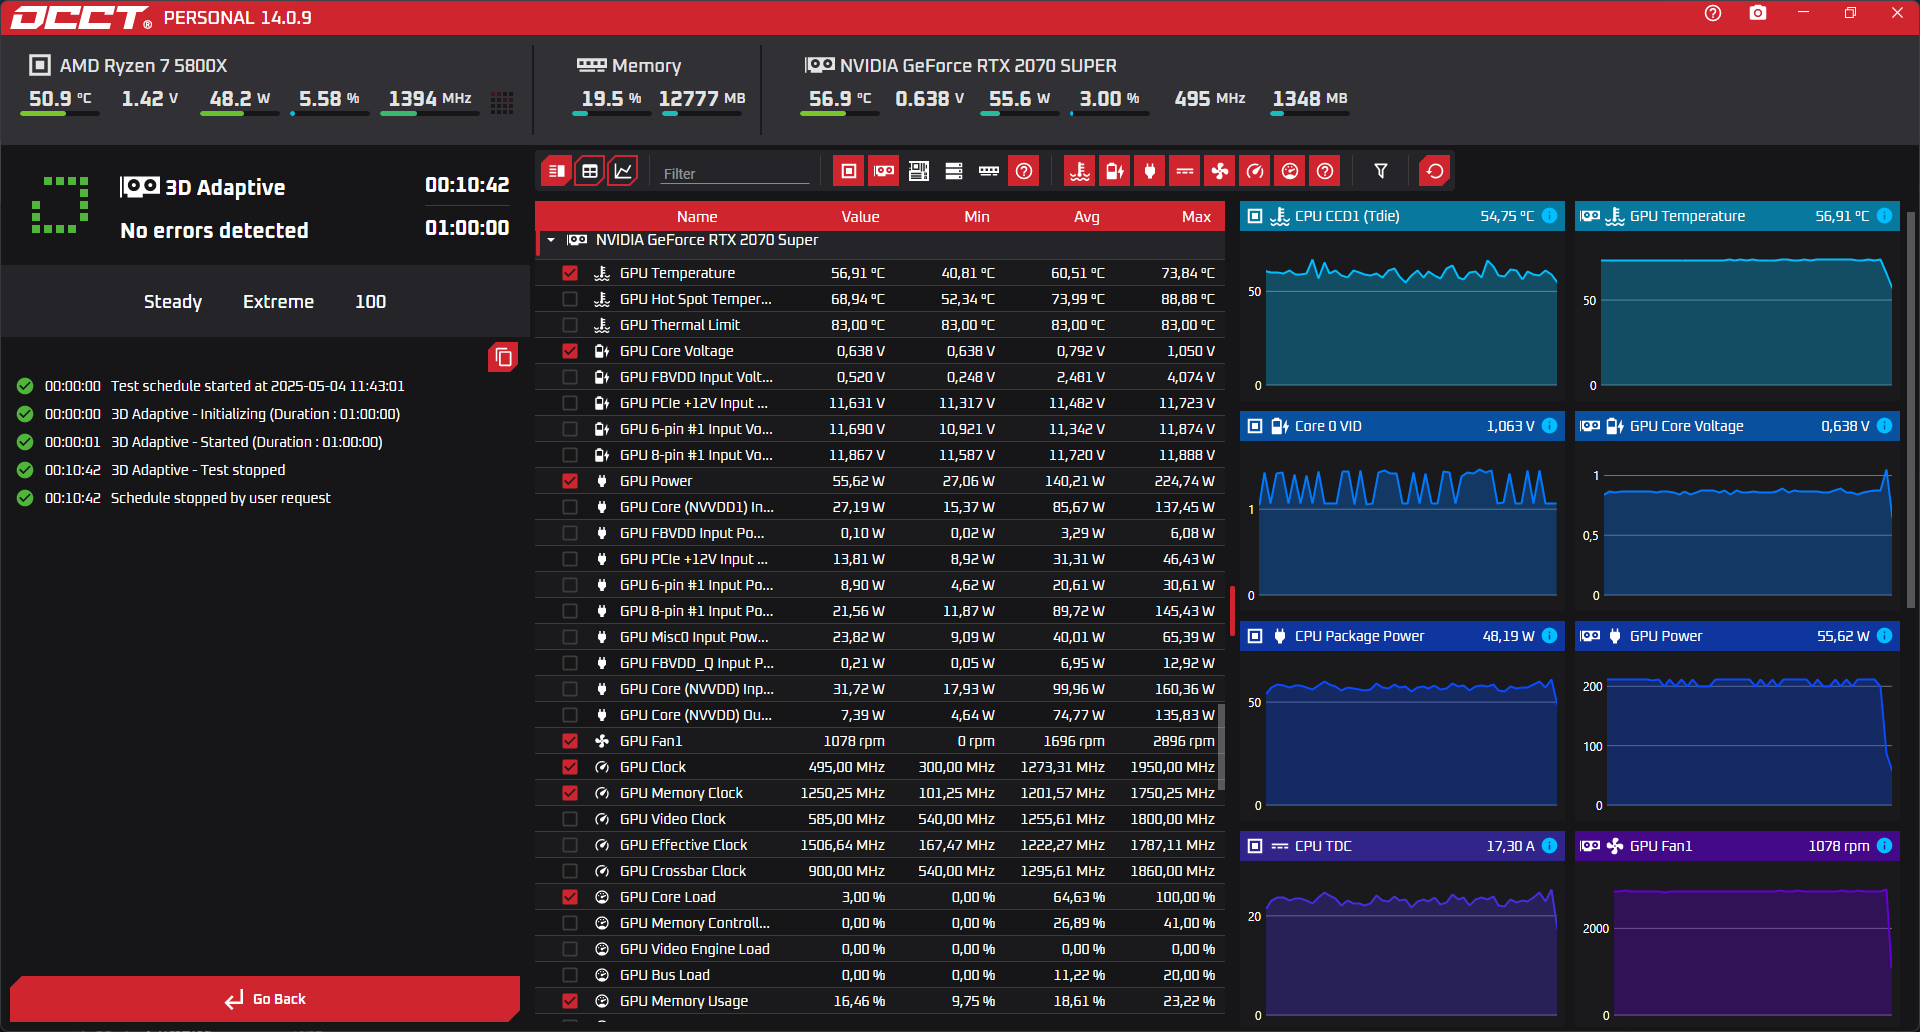This screenshot has height=1032, width=1920.
Task: Click the CPU CCD1 temperature graph area
Action: click(x=1402, y=317)
